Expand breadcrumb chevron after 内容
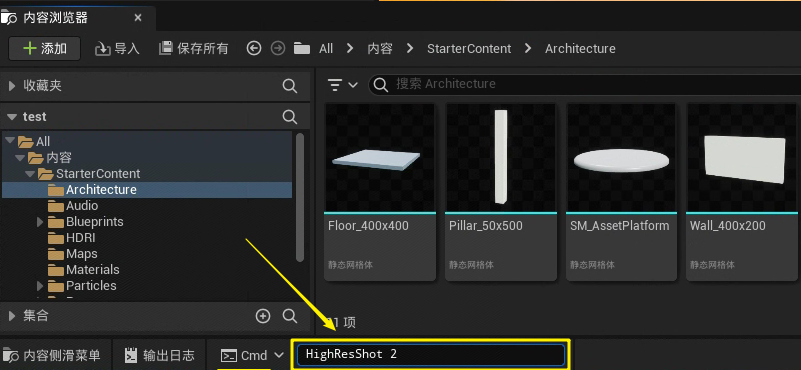 (x=410, y=49)
